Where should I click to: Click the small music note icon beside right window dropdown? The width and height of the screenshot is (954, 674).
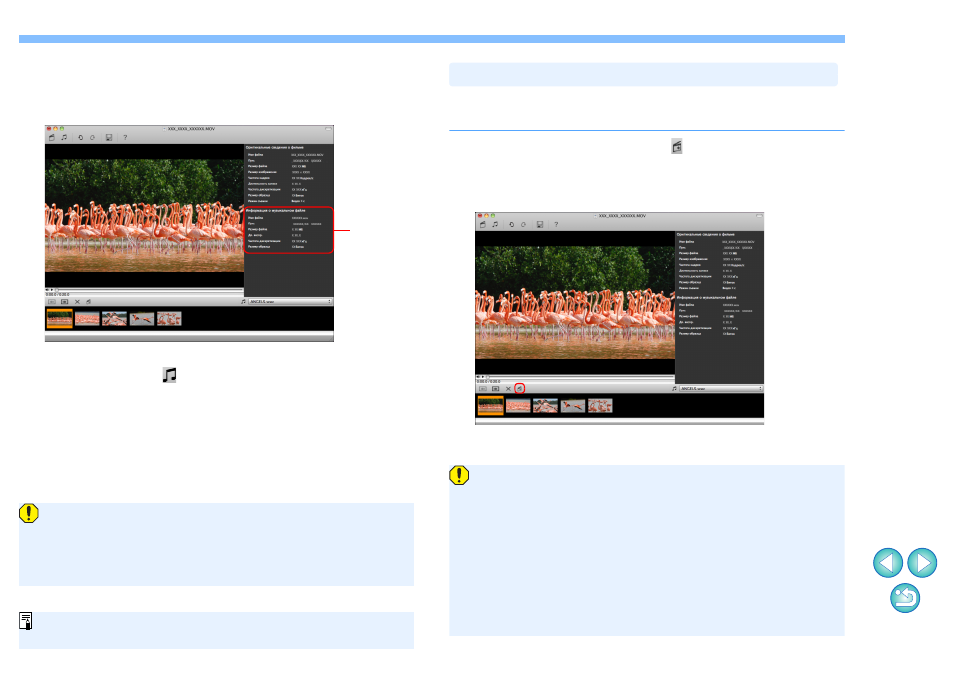(x=674, y=389)
